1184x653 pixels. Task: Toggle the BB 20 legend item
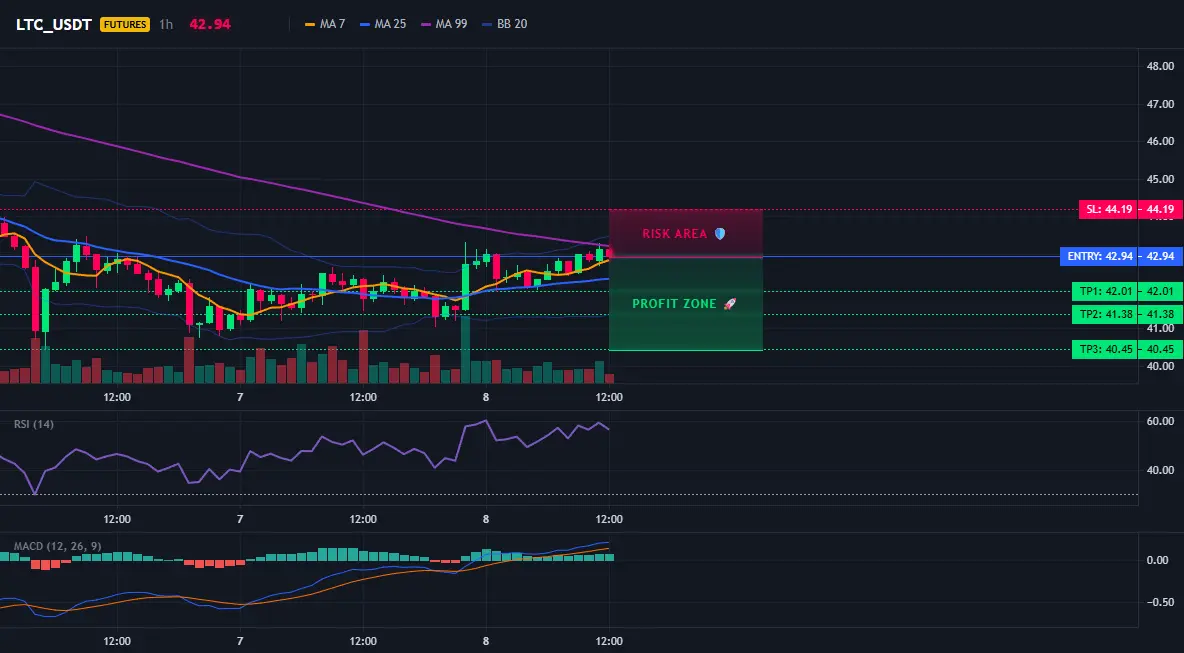click(x=504, y=24)
